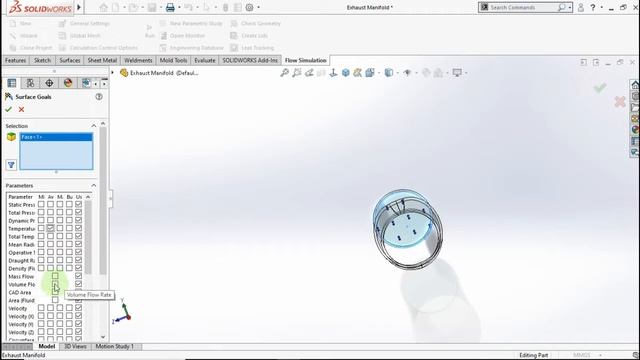Switch to the Features tab
The width and height of the screenshot is (640, 360).
[16, 60]
